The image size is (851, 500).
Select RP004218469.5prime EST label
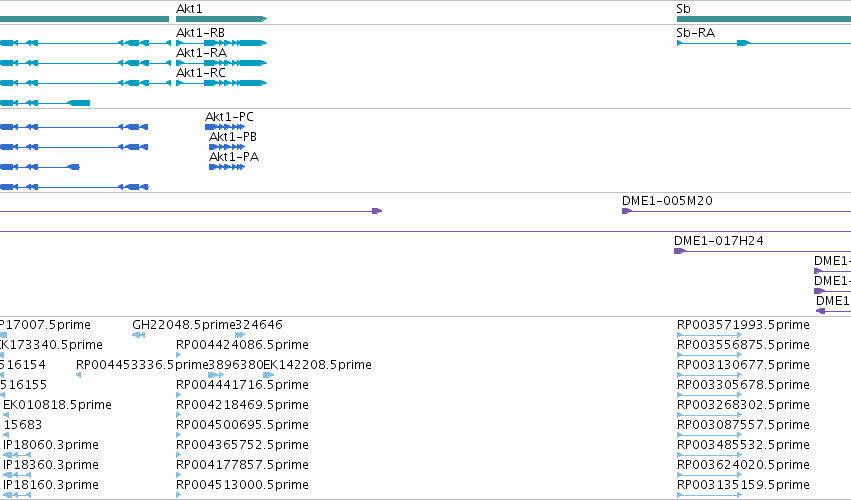(242, 405)
